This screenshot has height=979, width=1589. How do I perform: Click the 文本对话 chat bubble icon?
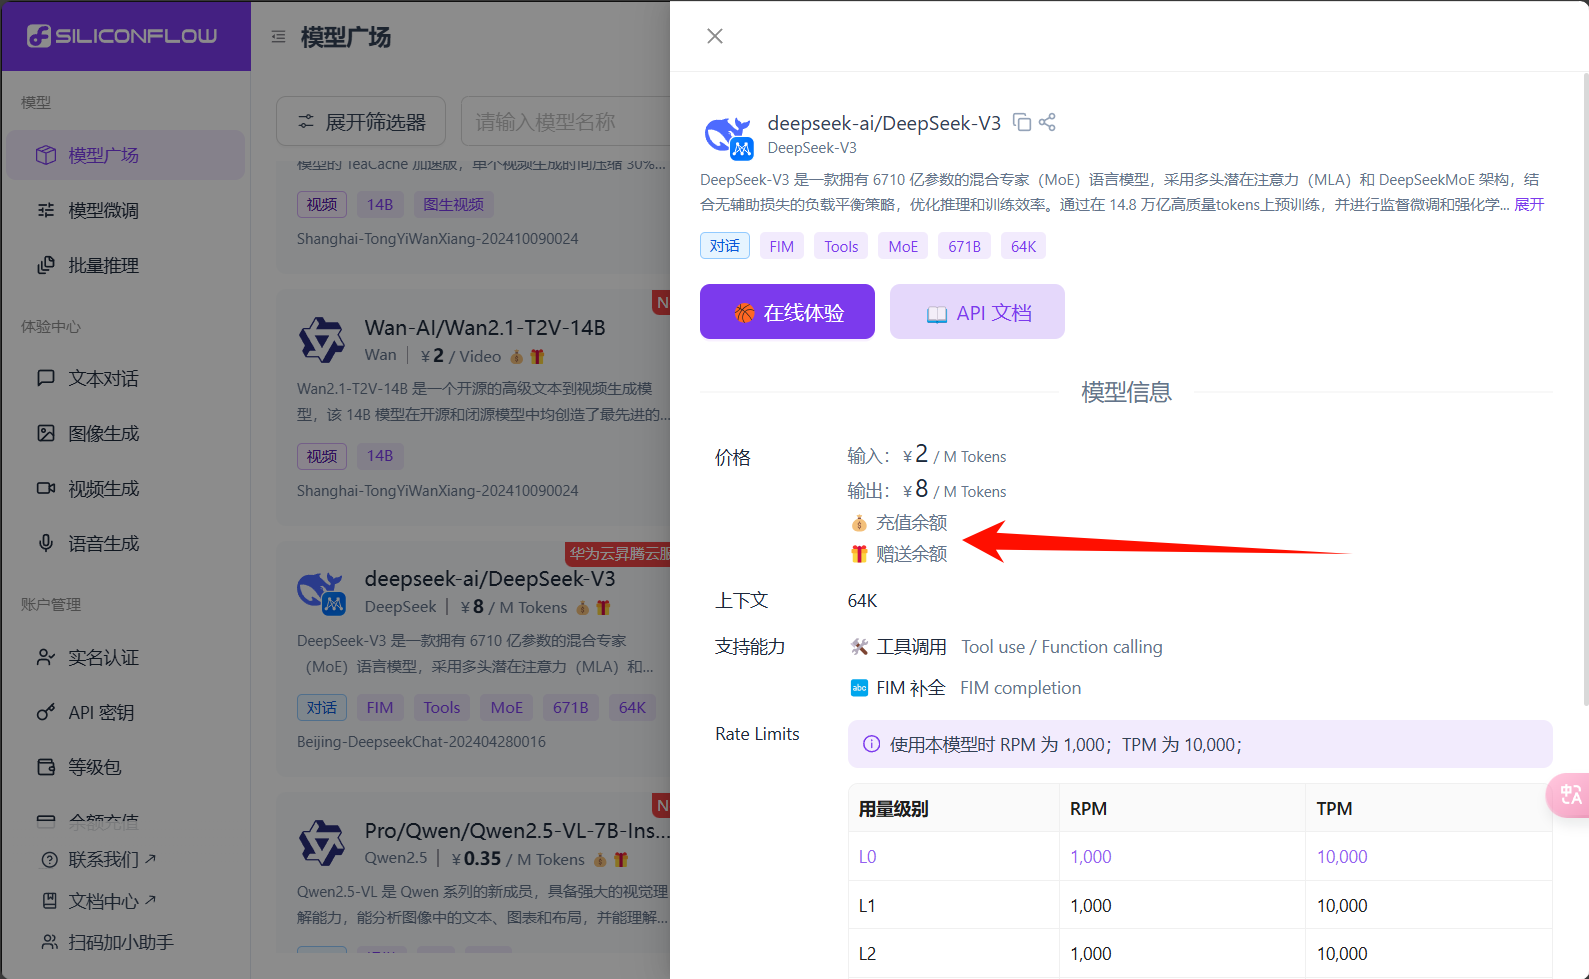pos(46,378)
